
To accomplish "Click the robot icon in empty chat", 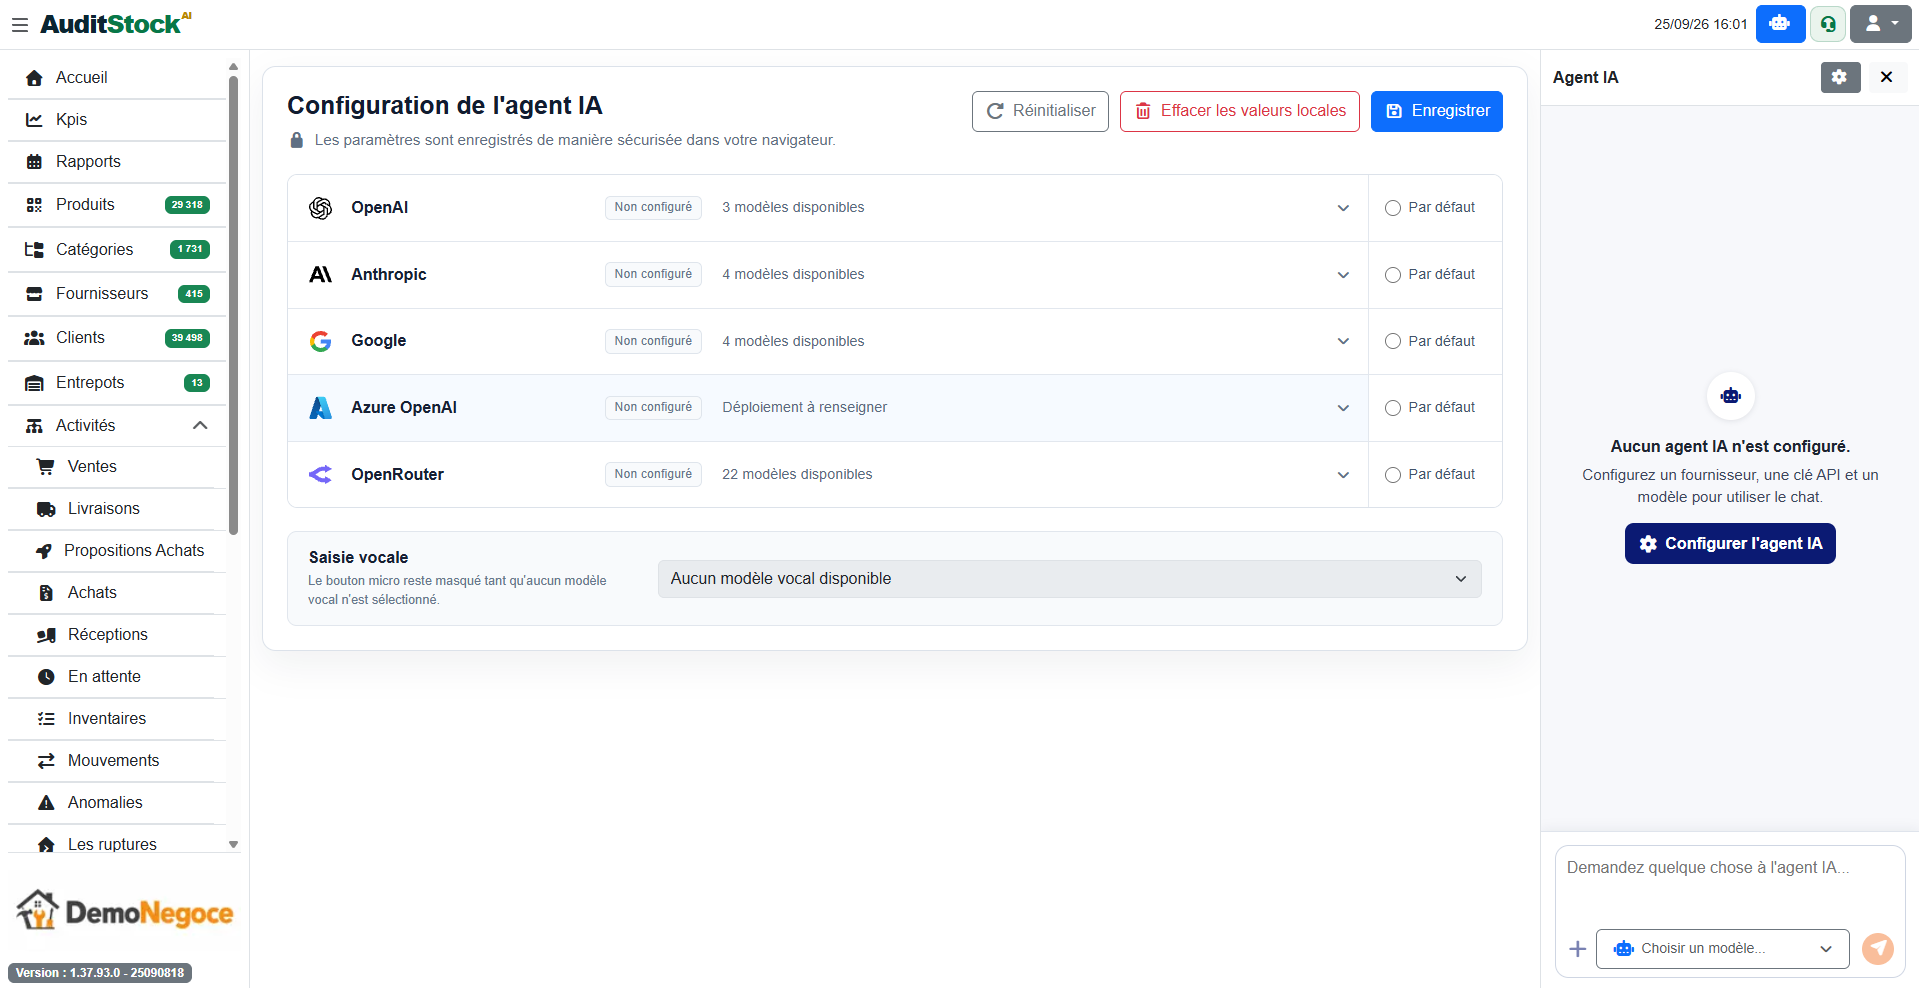I will (x=1730, y=396).
